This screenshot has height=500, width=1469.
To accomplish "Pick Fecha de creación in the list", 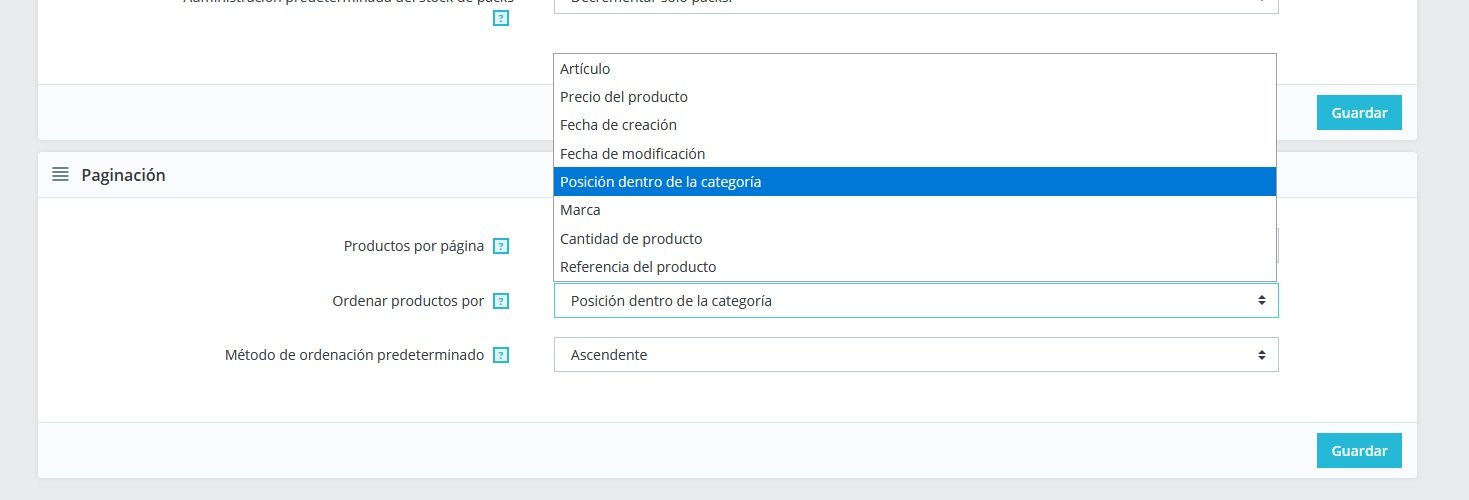I will click(618, 125).
